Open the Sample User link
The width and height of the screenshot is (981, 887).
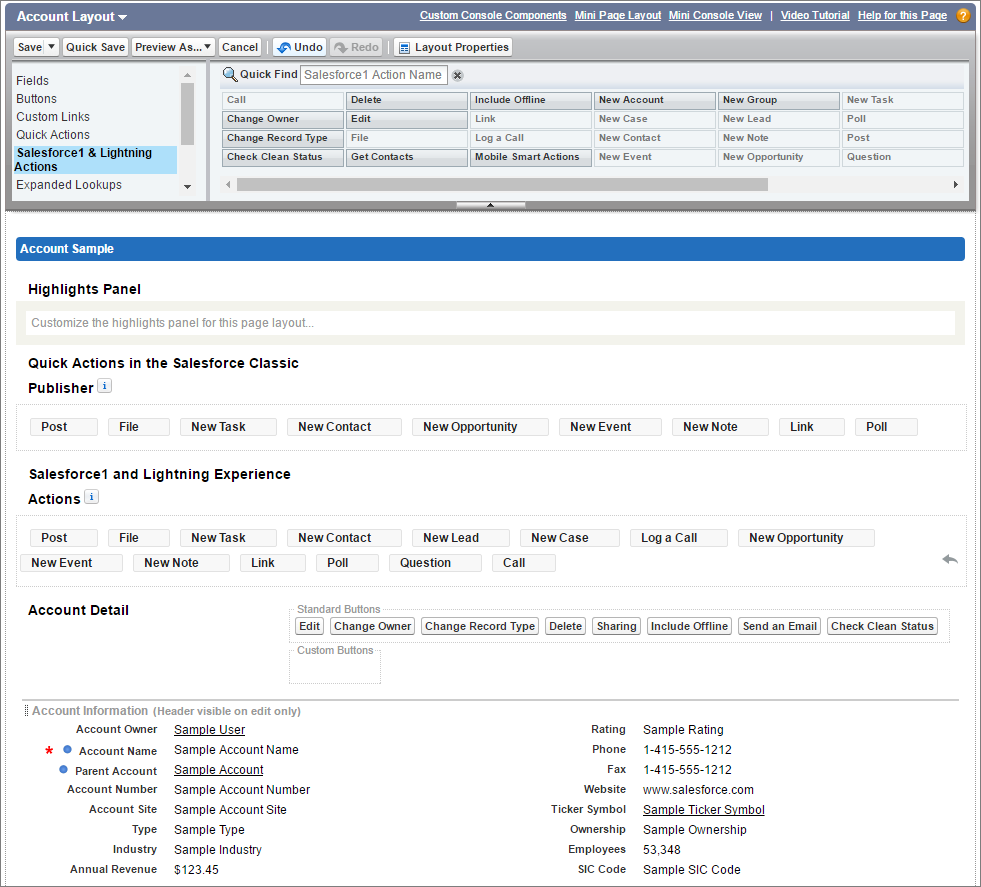pos(210,730)
